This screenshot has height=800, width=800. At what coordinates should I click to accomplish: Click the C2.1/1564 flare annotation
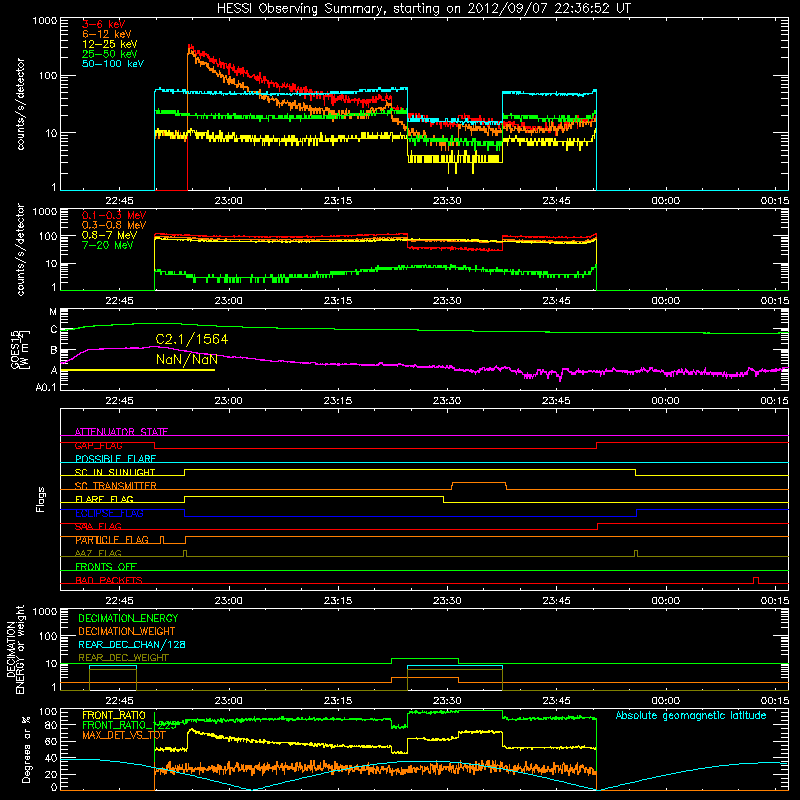tap(192, 339)
